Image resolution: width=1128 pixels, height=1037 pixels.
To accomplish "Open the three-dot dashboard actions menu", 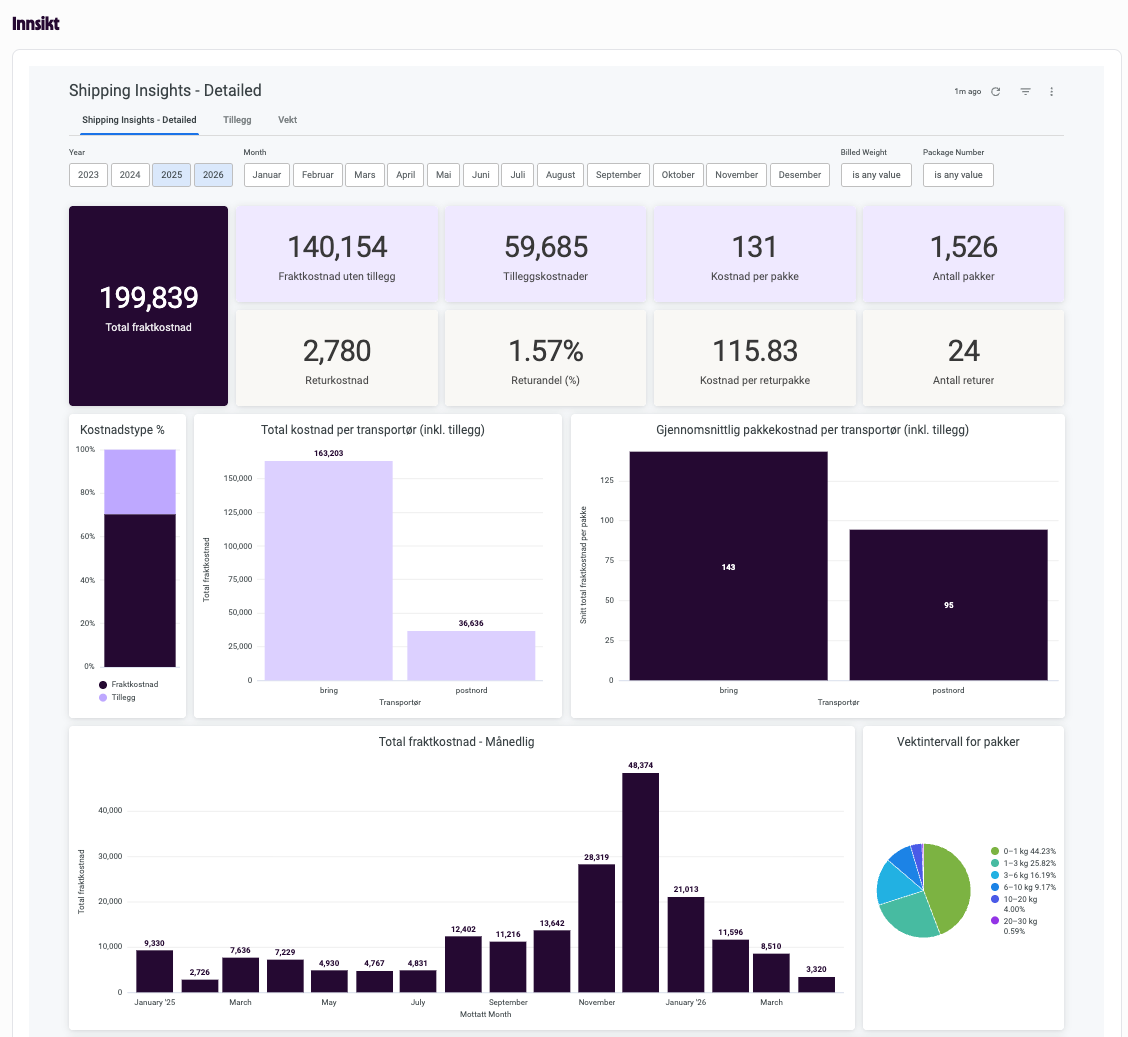I will [x=1051, y=91].
